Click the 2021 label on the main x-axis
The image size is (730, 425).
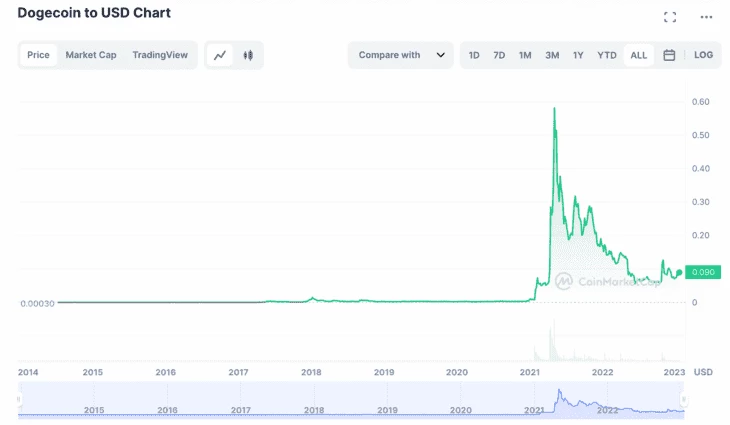tap(530, 372)
